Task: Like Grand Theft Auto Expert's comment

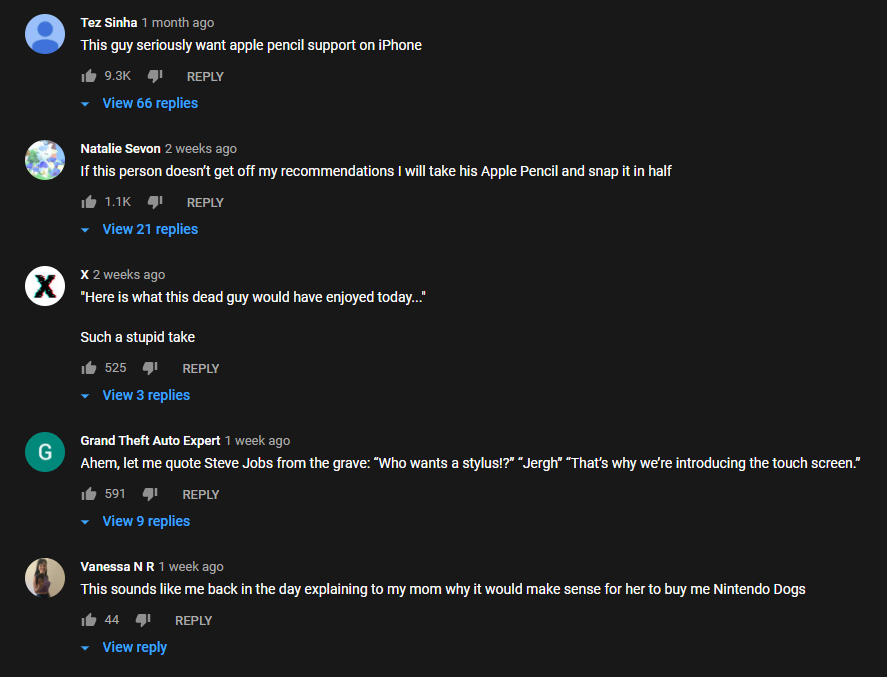Action: pyautogui.click(x=89, y=494)
